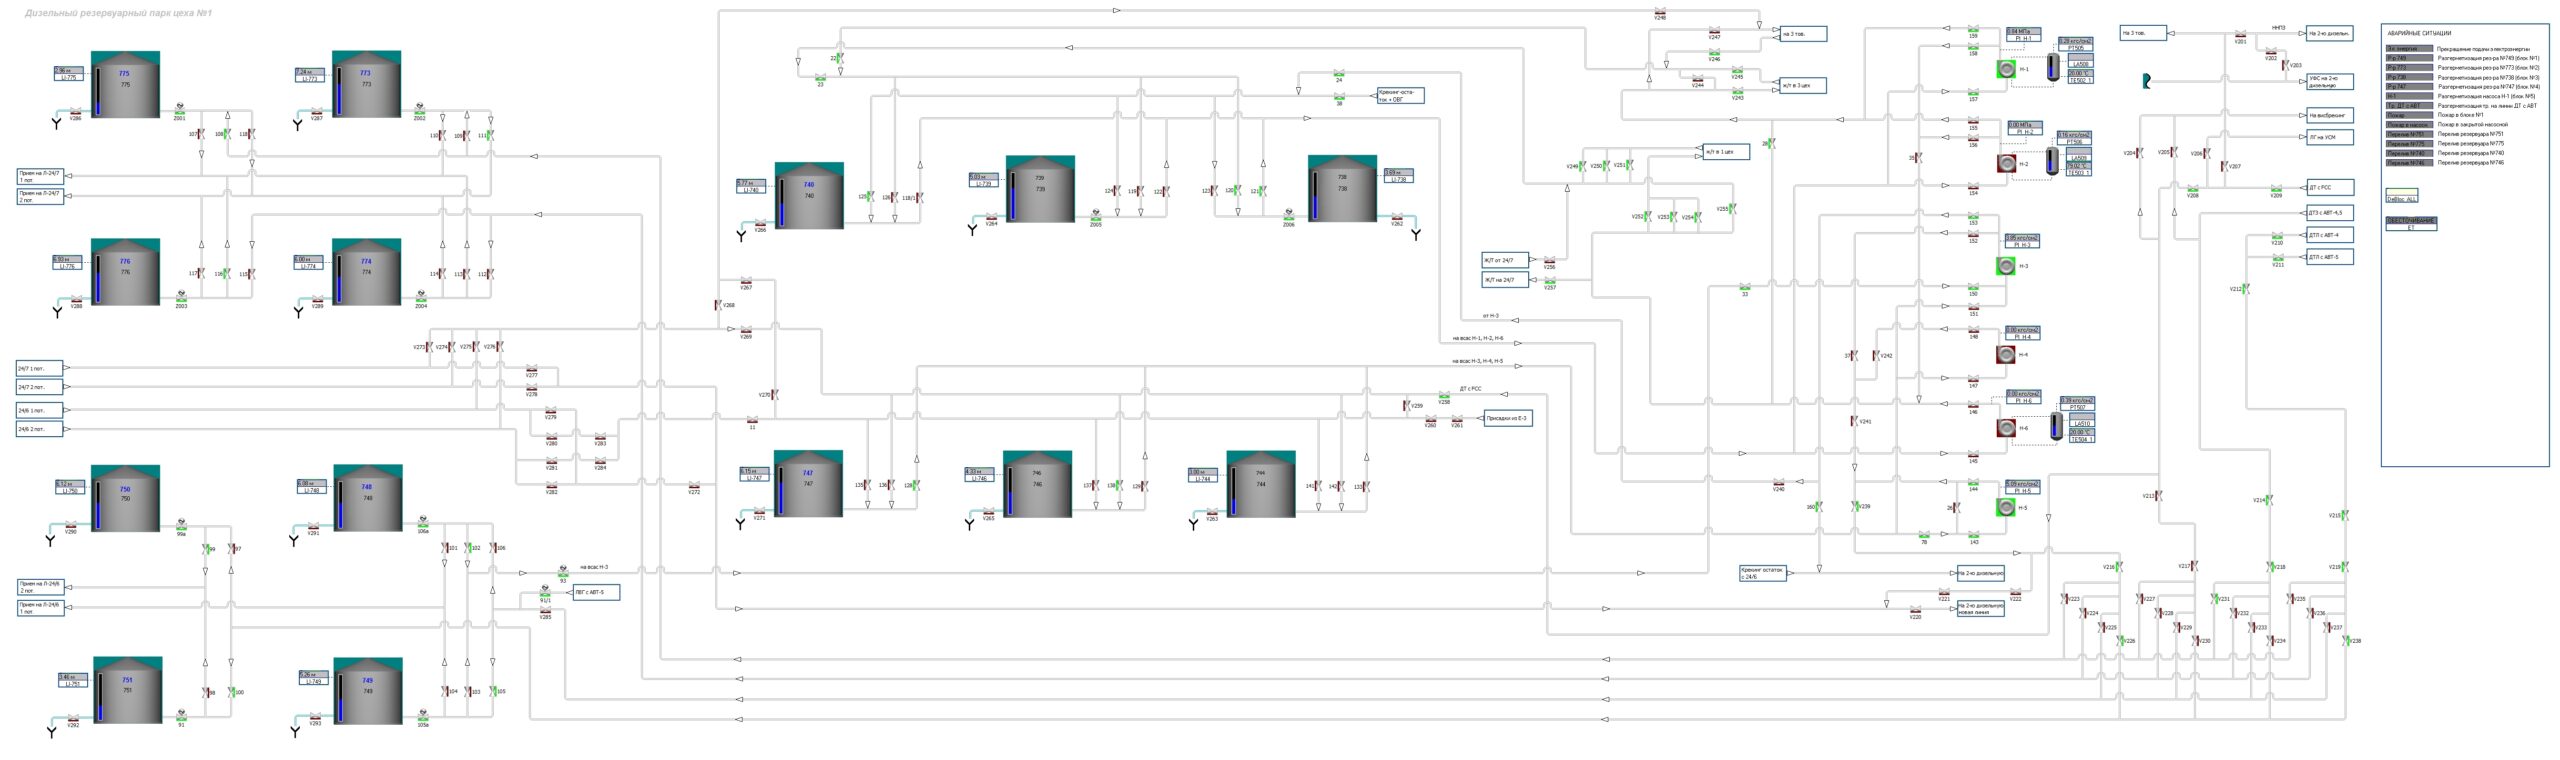Click drain valve V286 at tank 775
Image resolution: width=2560 pixels, height=760 pixels.
click(x=76, y=113)
